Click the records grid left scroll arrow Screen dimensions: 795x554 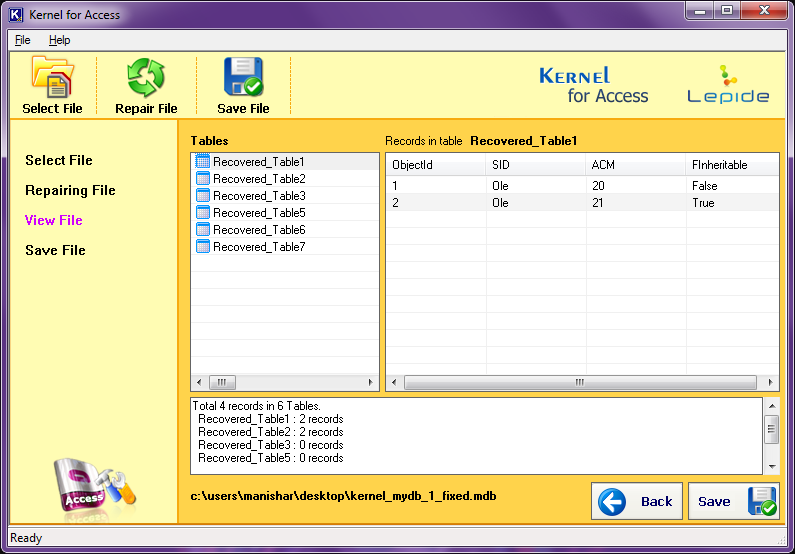click(394, 382)
